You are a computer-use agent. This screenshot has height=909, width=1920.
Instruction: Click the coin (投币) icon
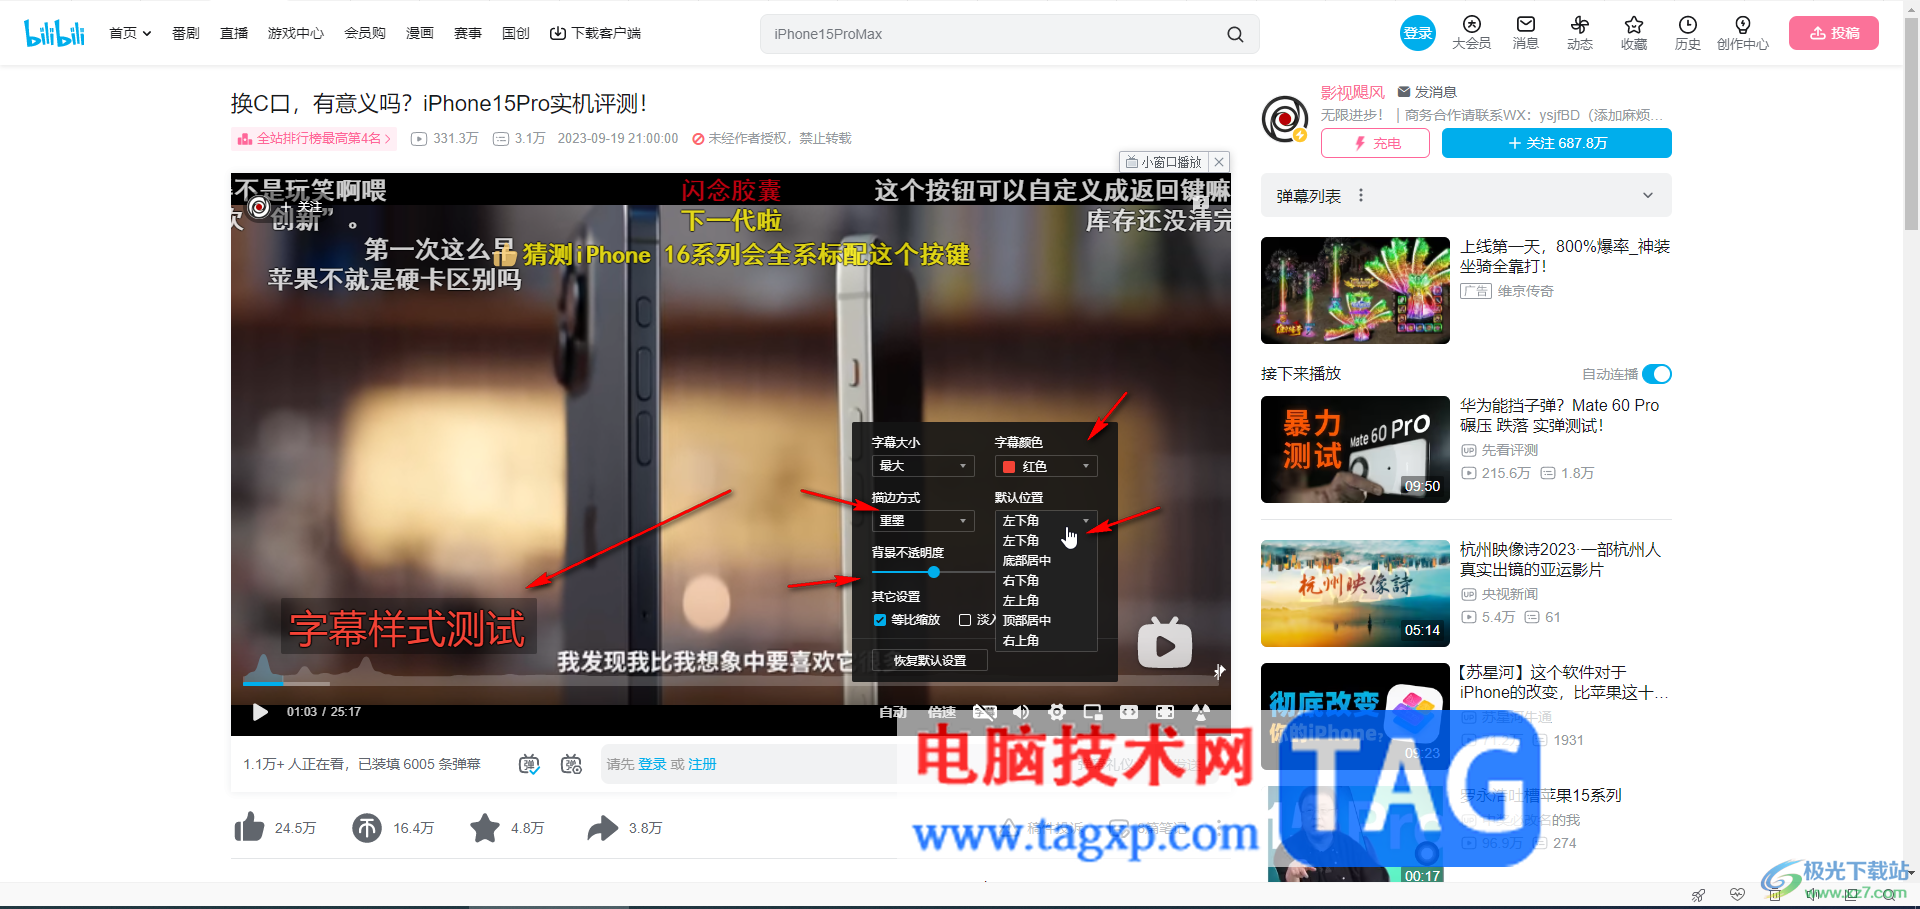(x=367, y=827)
